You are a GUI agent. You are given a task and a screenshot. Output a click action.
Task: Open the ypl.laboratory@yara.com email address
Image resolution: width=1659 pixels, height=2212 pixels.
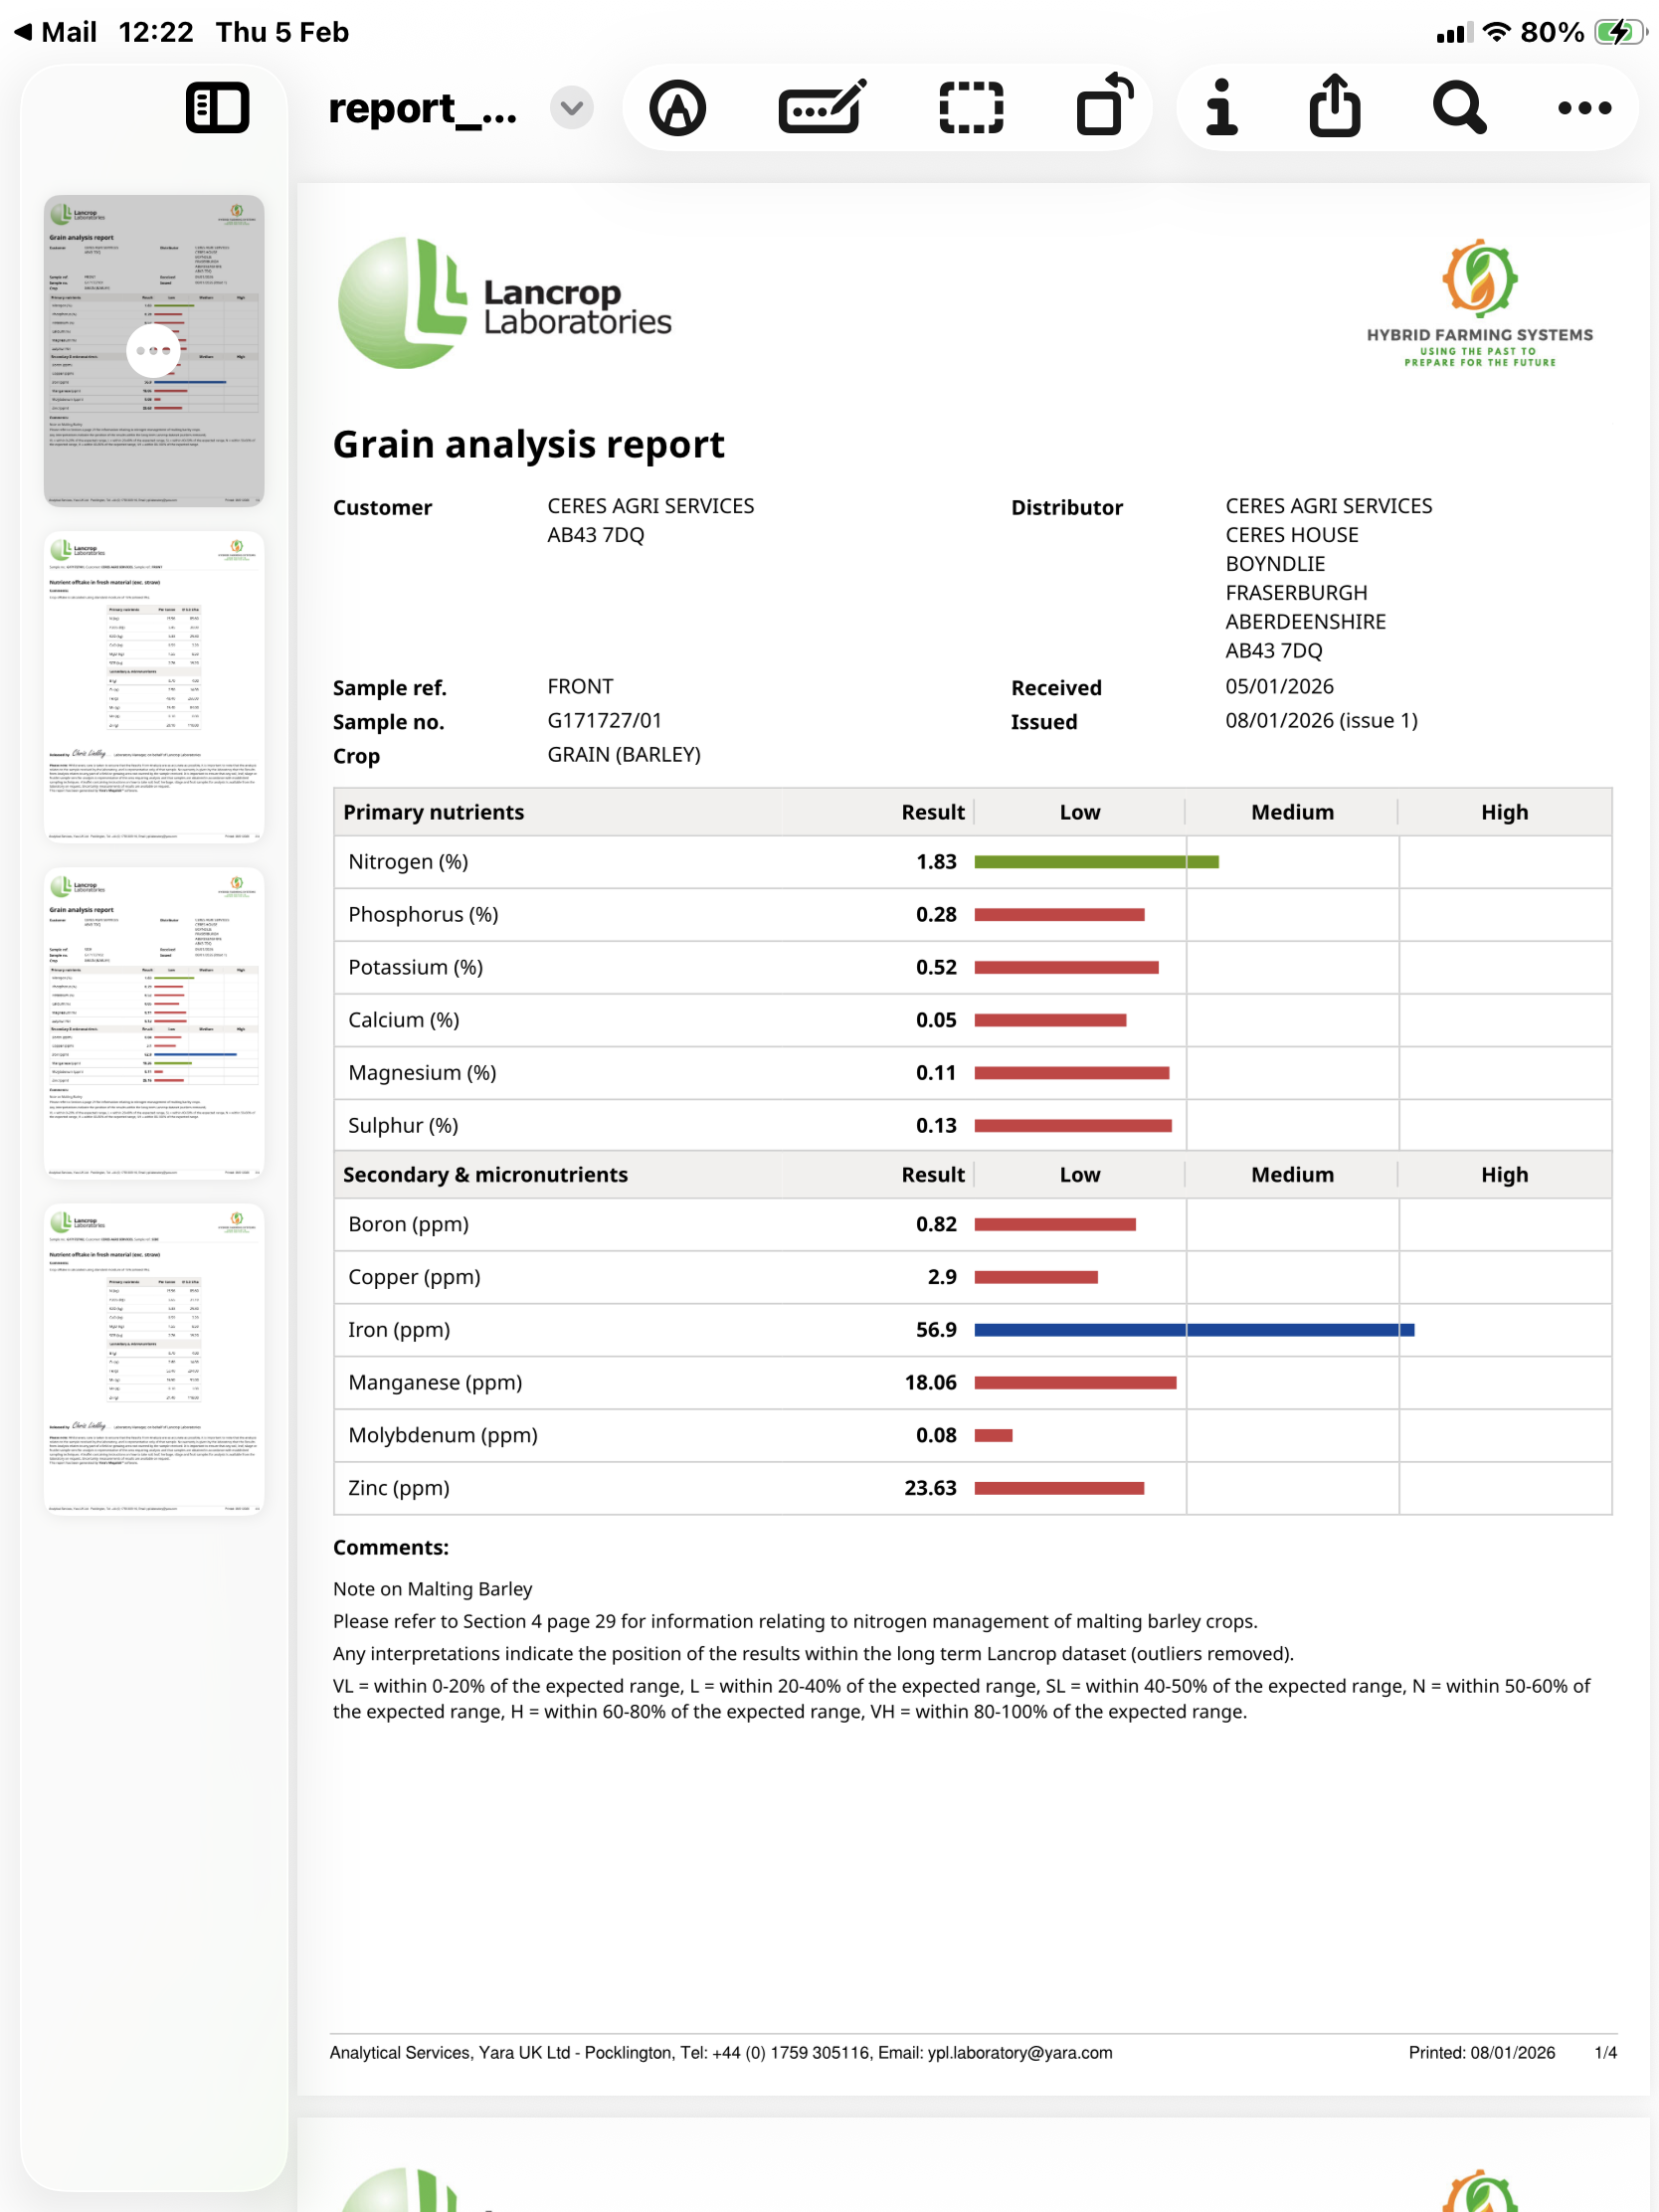click(x=1020, y=2053)
